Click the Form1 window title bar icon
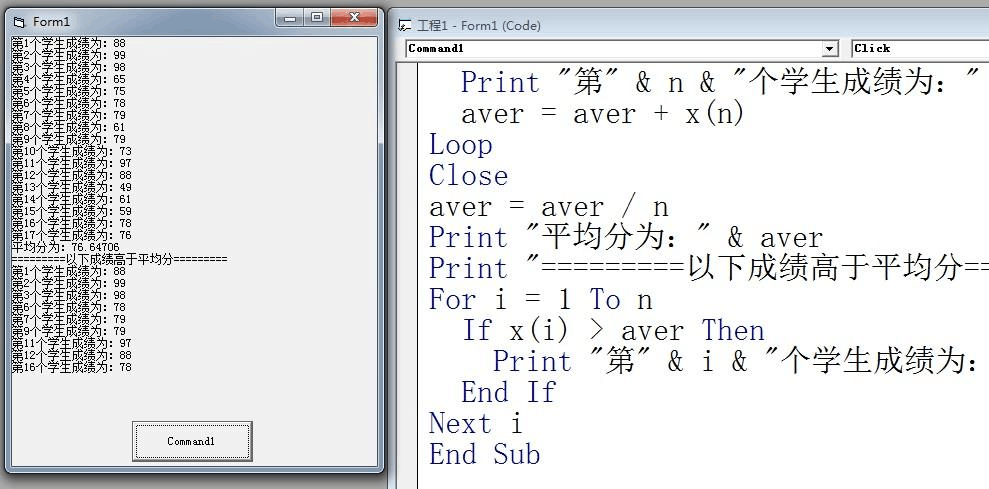Viewport: 989px width, 489px height. pyautogui.click(x=18, y=22)
